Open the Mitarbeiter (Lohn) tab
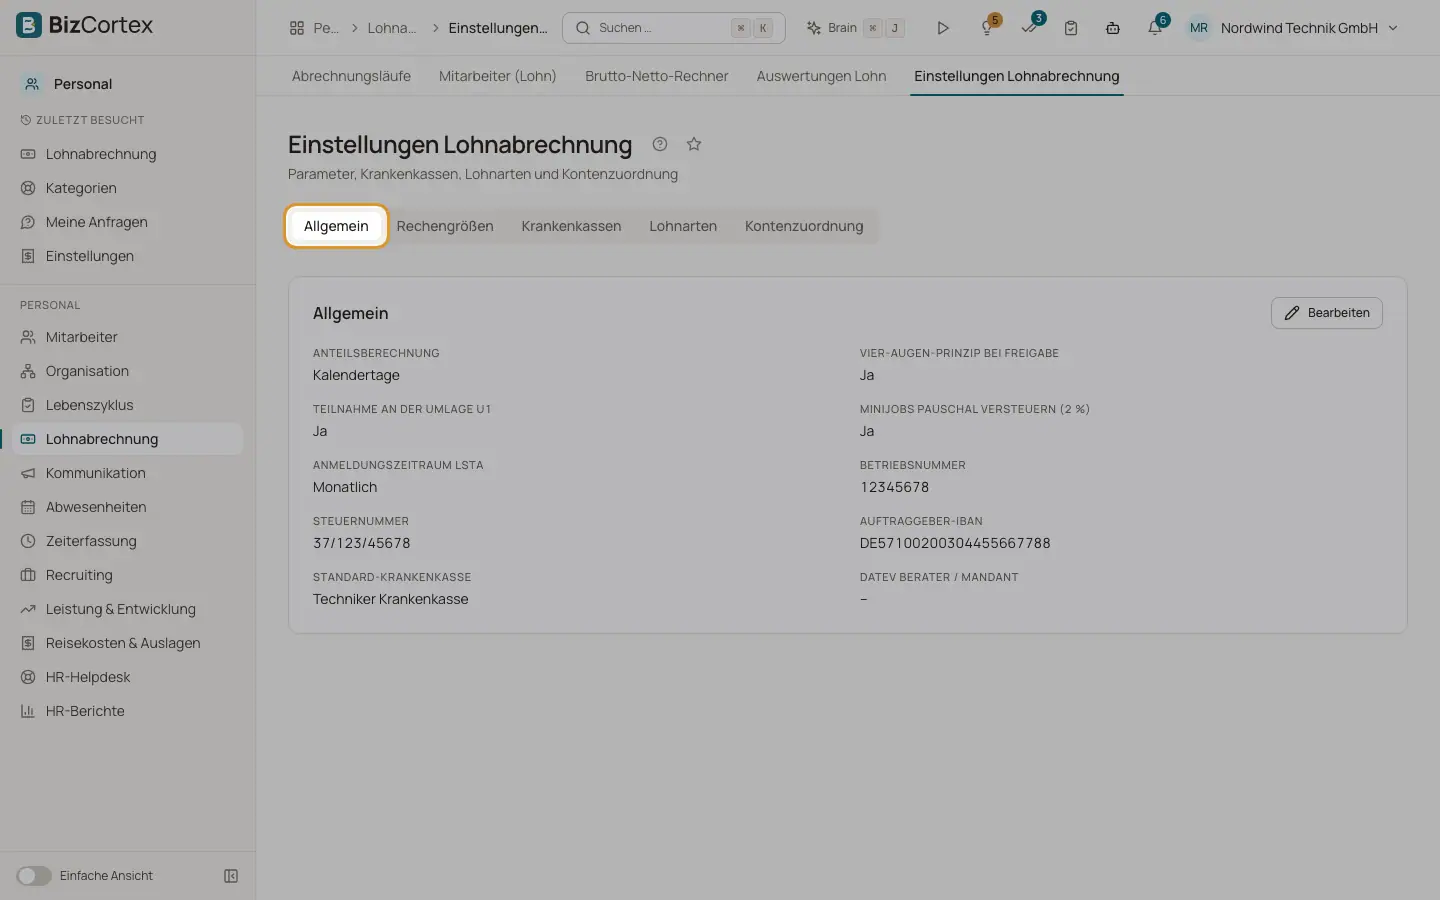 [497, 76]
